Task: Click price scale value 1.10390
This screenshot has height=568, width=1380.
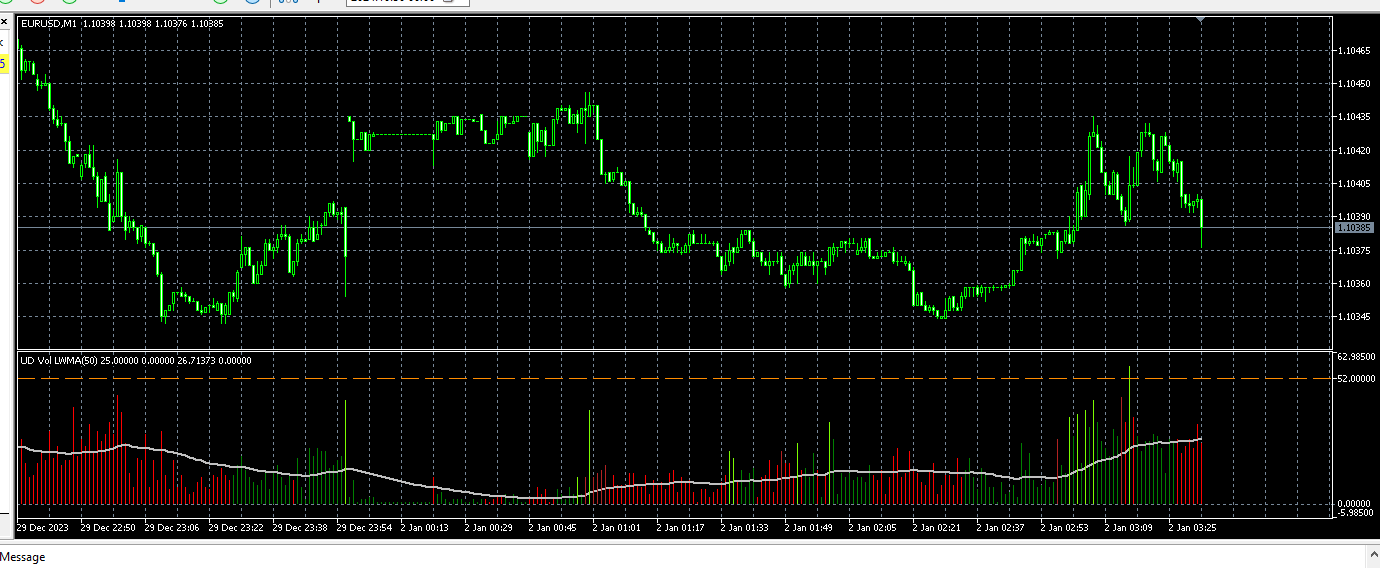Action: 1356,216
